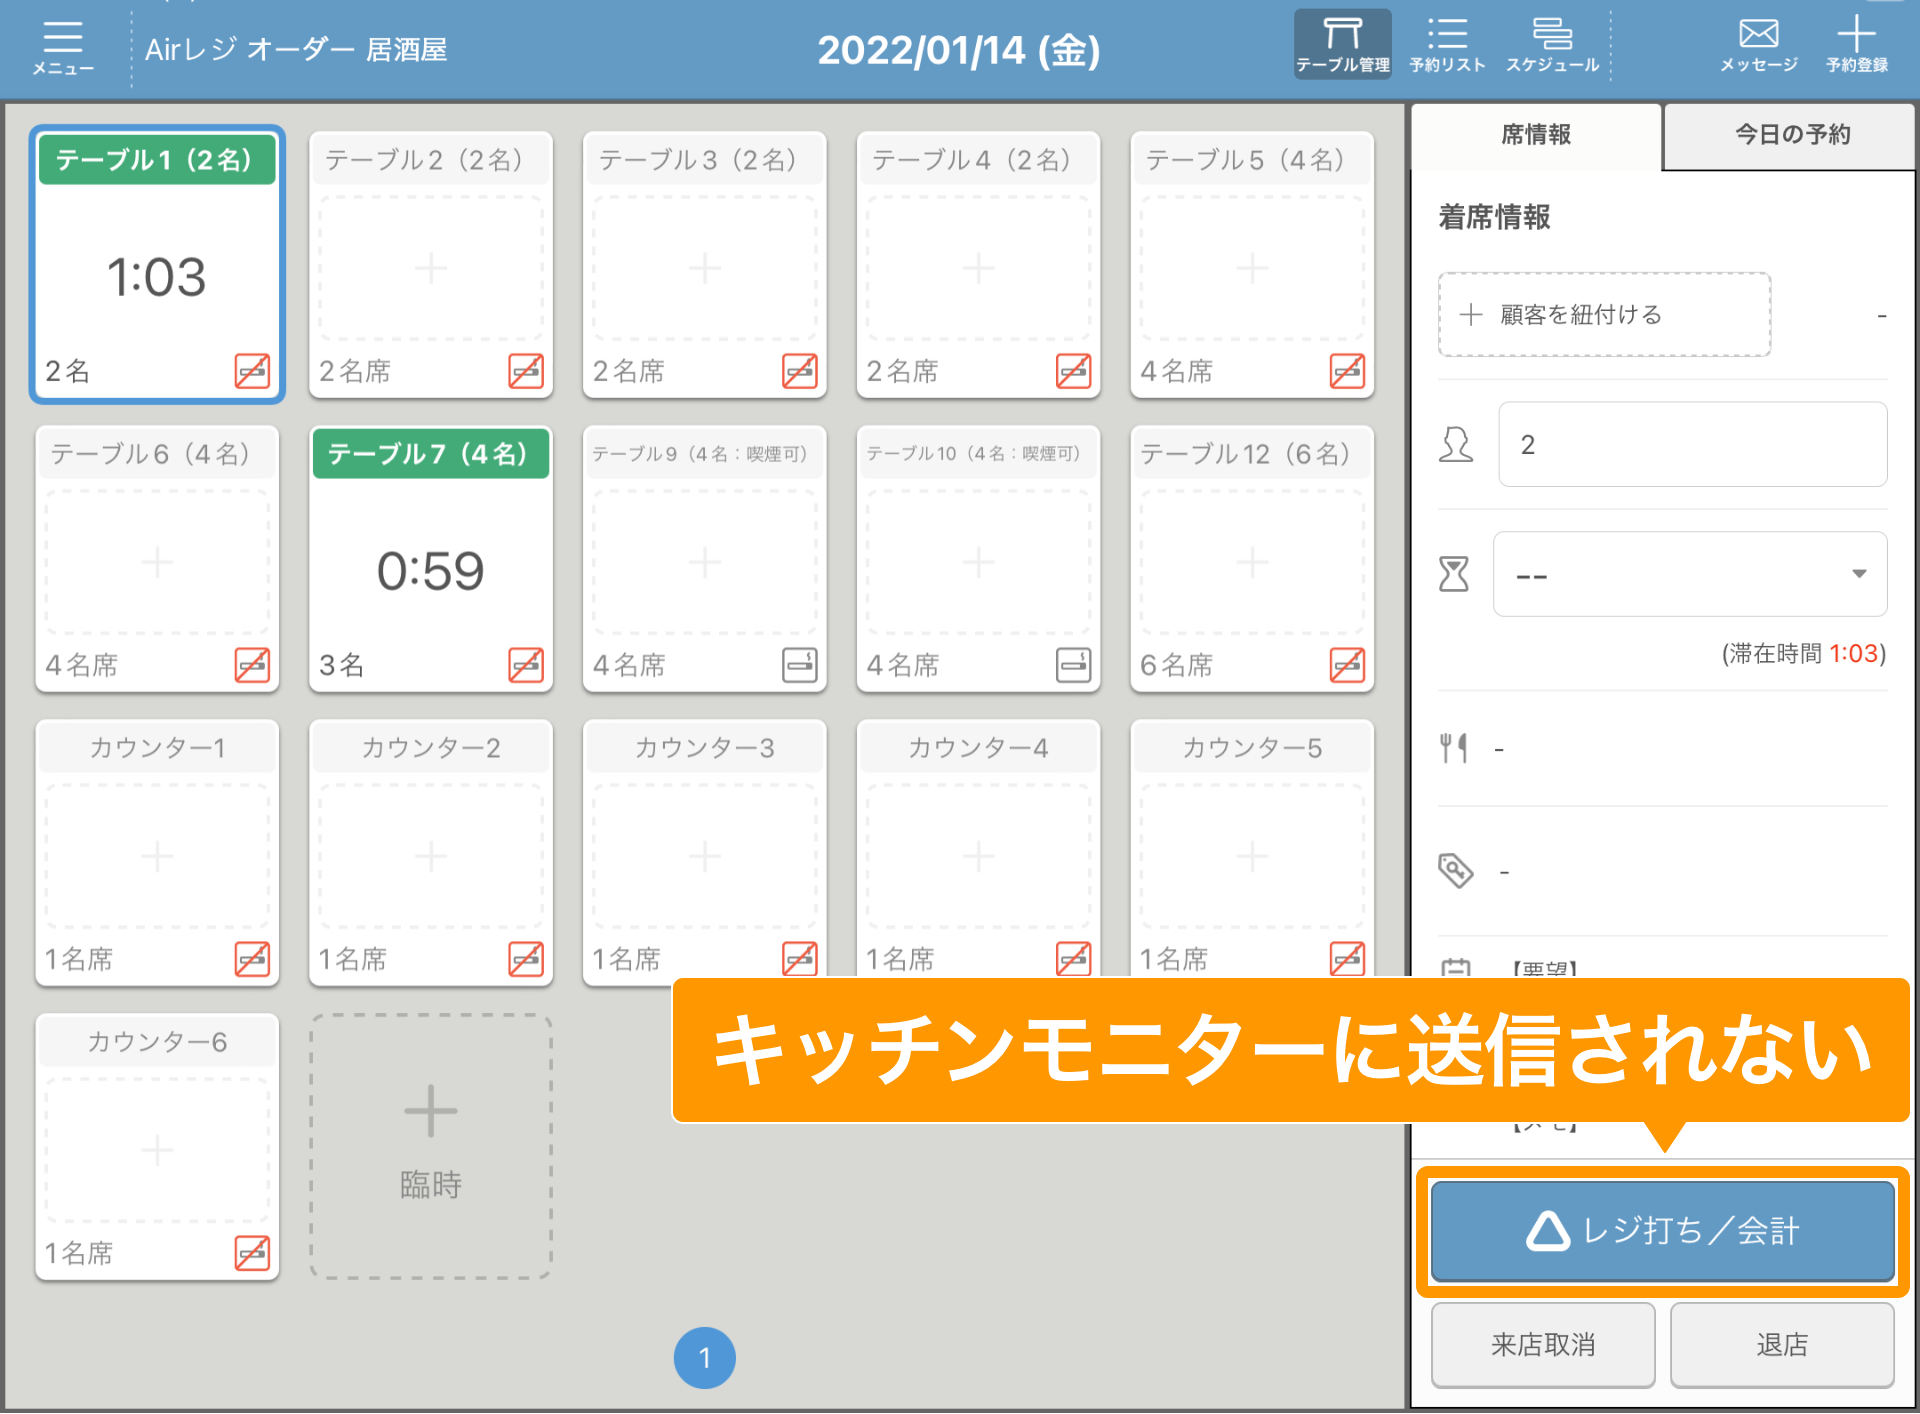Seat guests at カウンター1

click(x=157, y=856)
